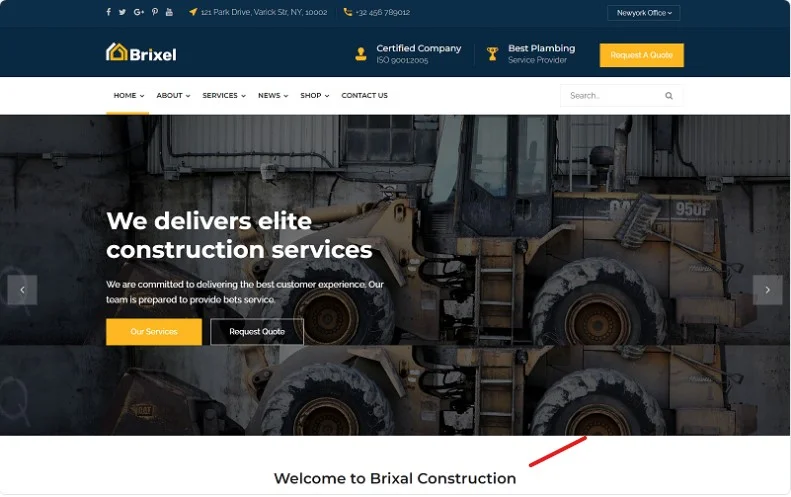Click the Request A Quote header button

[x=642, y=55]
